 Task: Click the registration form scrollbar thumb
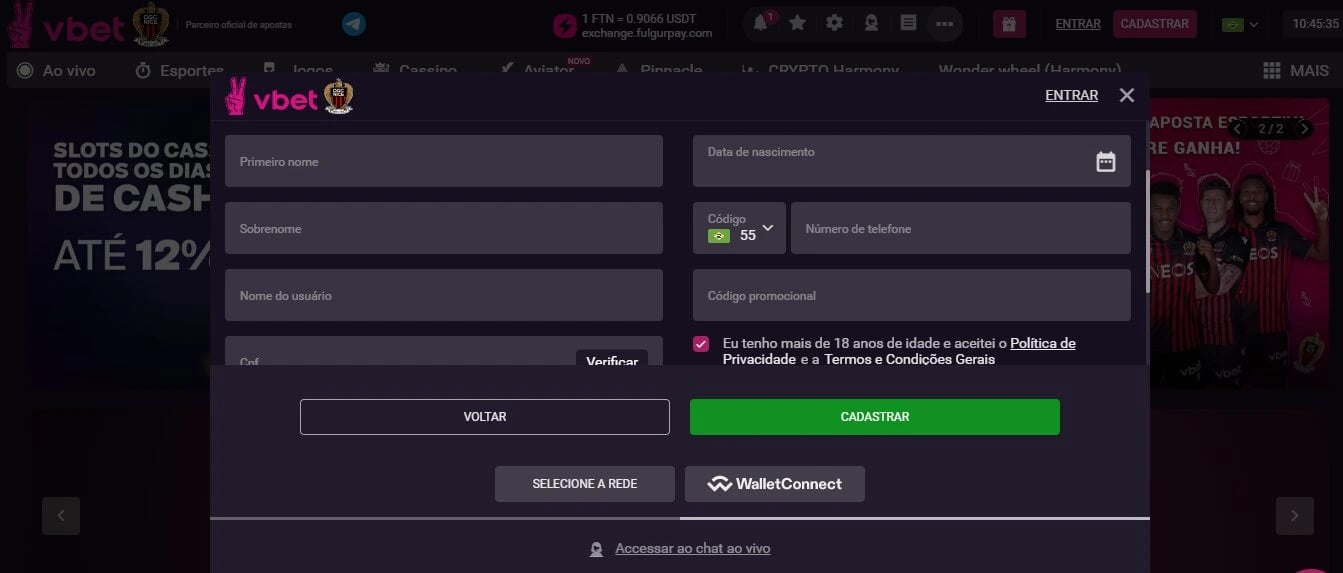click(1147, 230)
